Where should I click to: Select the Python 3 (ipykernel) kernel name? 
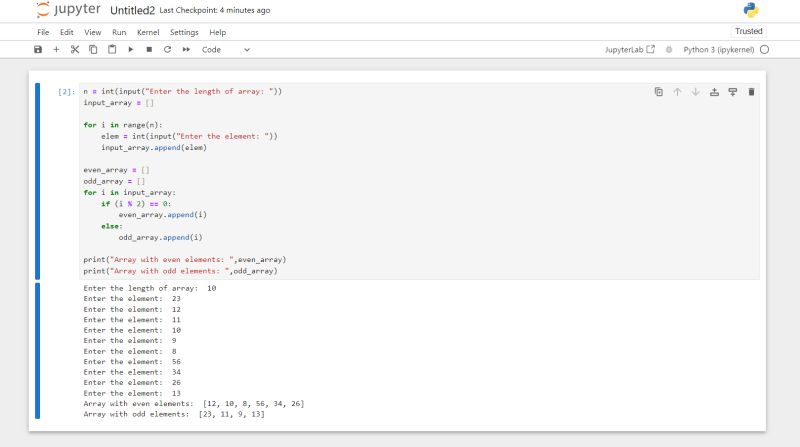(718, 49)
